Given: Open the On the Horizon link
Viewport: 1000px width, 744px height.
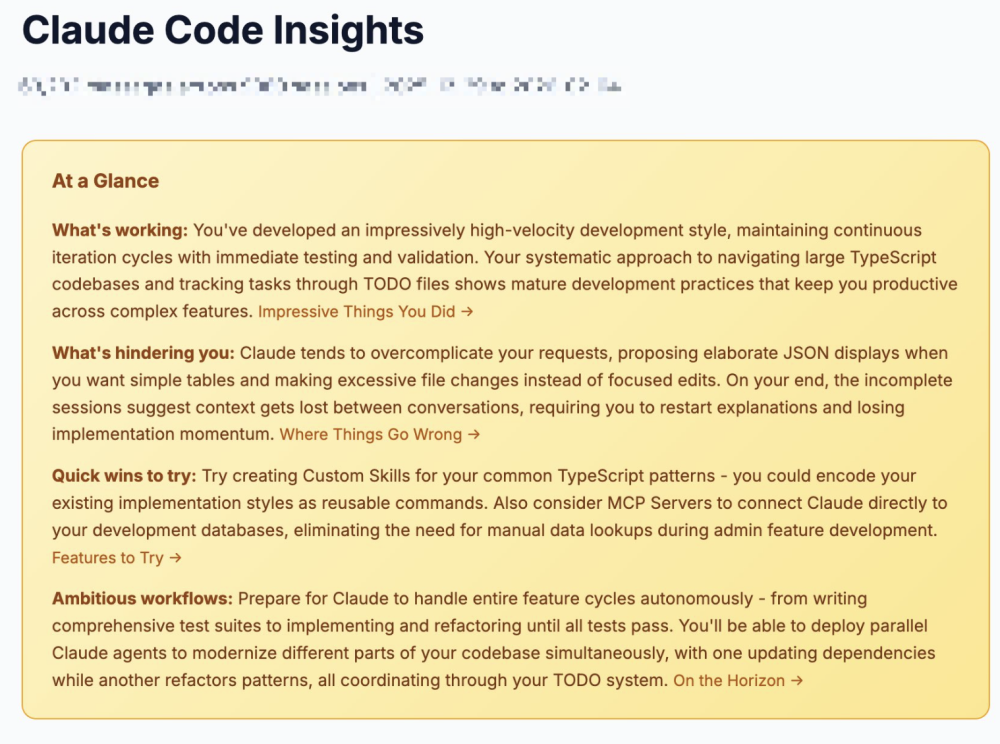Looking at the screenshot, I should [729, 680].
